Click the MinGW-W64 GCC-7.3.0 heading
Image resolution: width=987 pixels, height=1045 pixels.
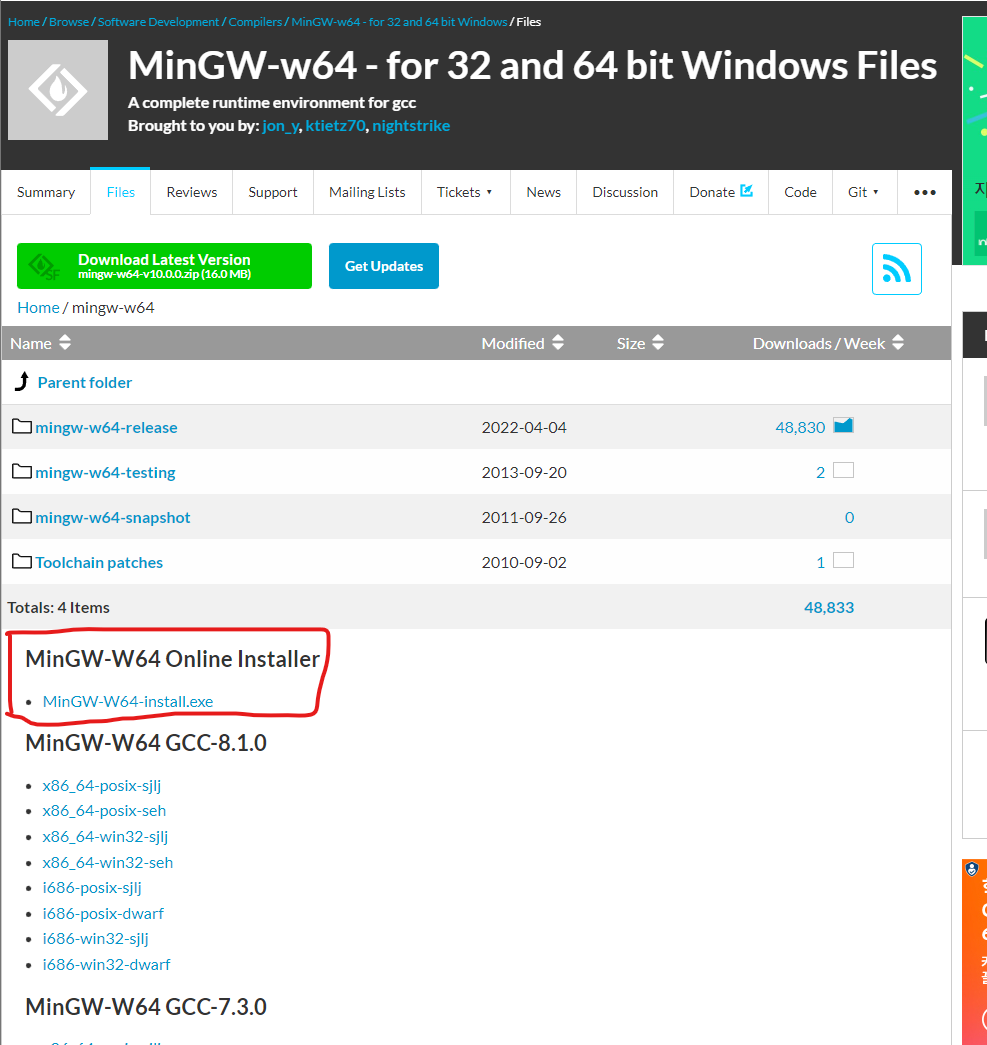(146, 1006)
